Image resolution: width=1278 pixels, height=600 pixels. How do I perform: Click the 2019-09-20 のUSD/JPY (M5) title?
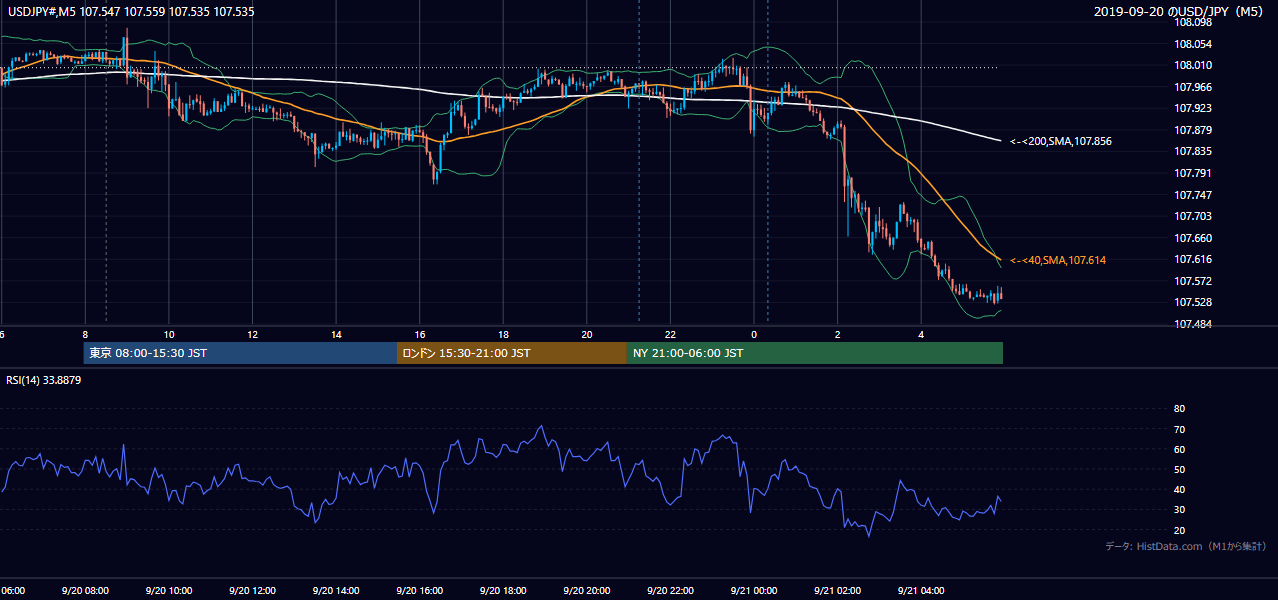pyautogui.click(x=1180, y=12)
